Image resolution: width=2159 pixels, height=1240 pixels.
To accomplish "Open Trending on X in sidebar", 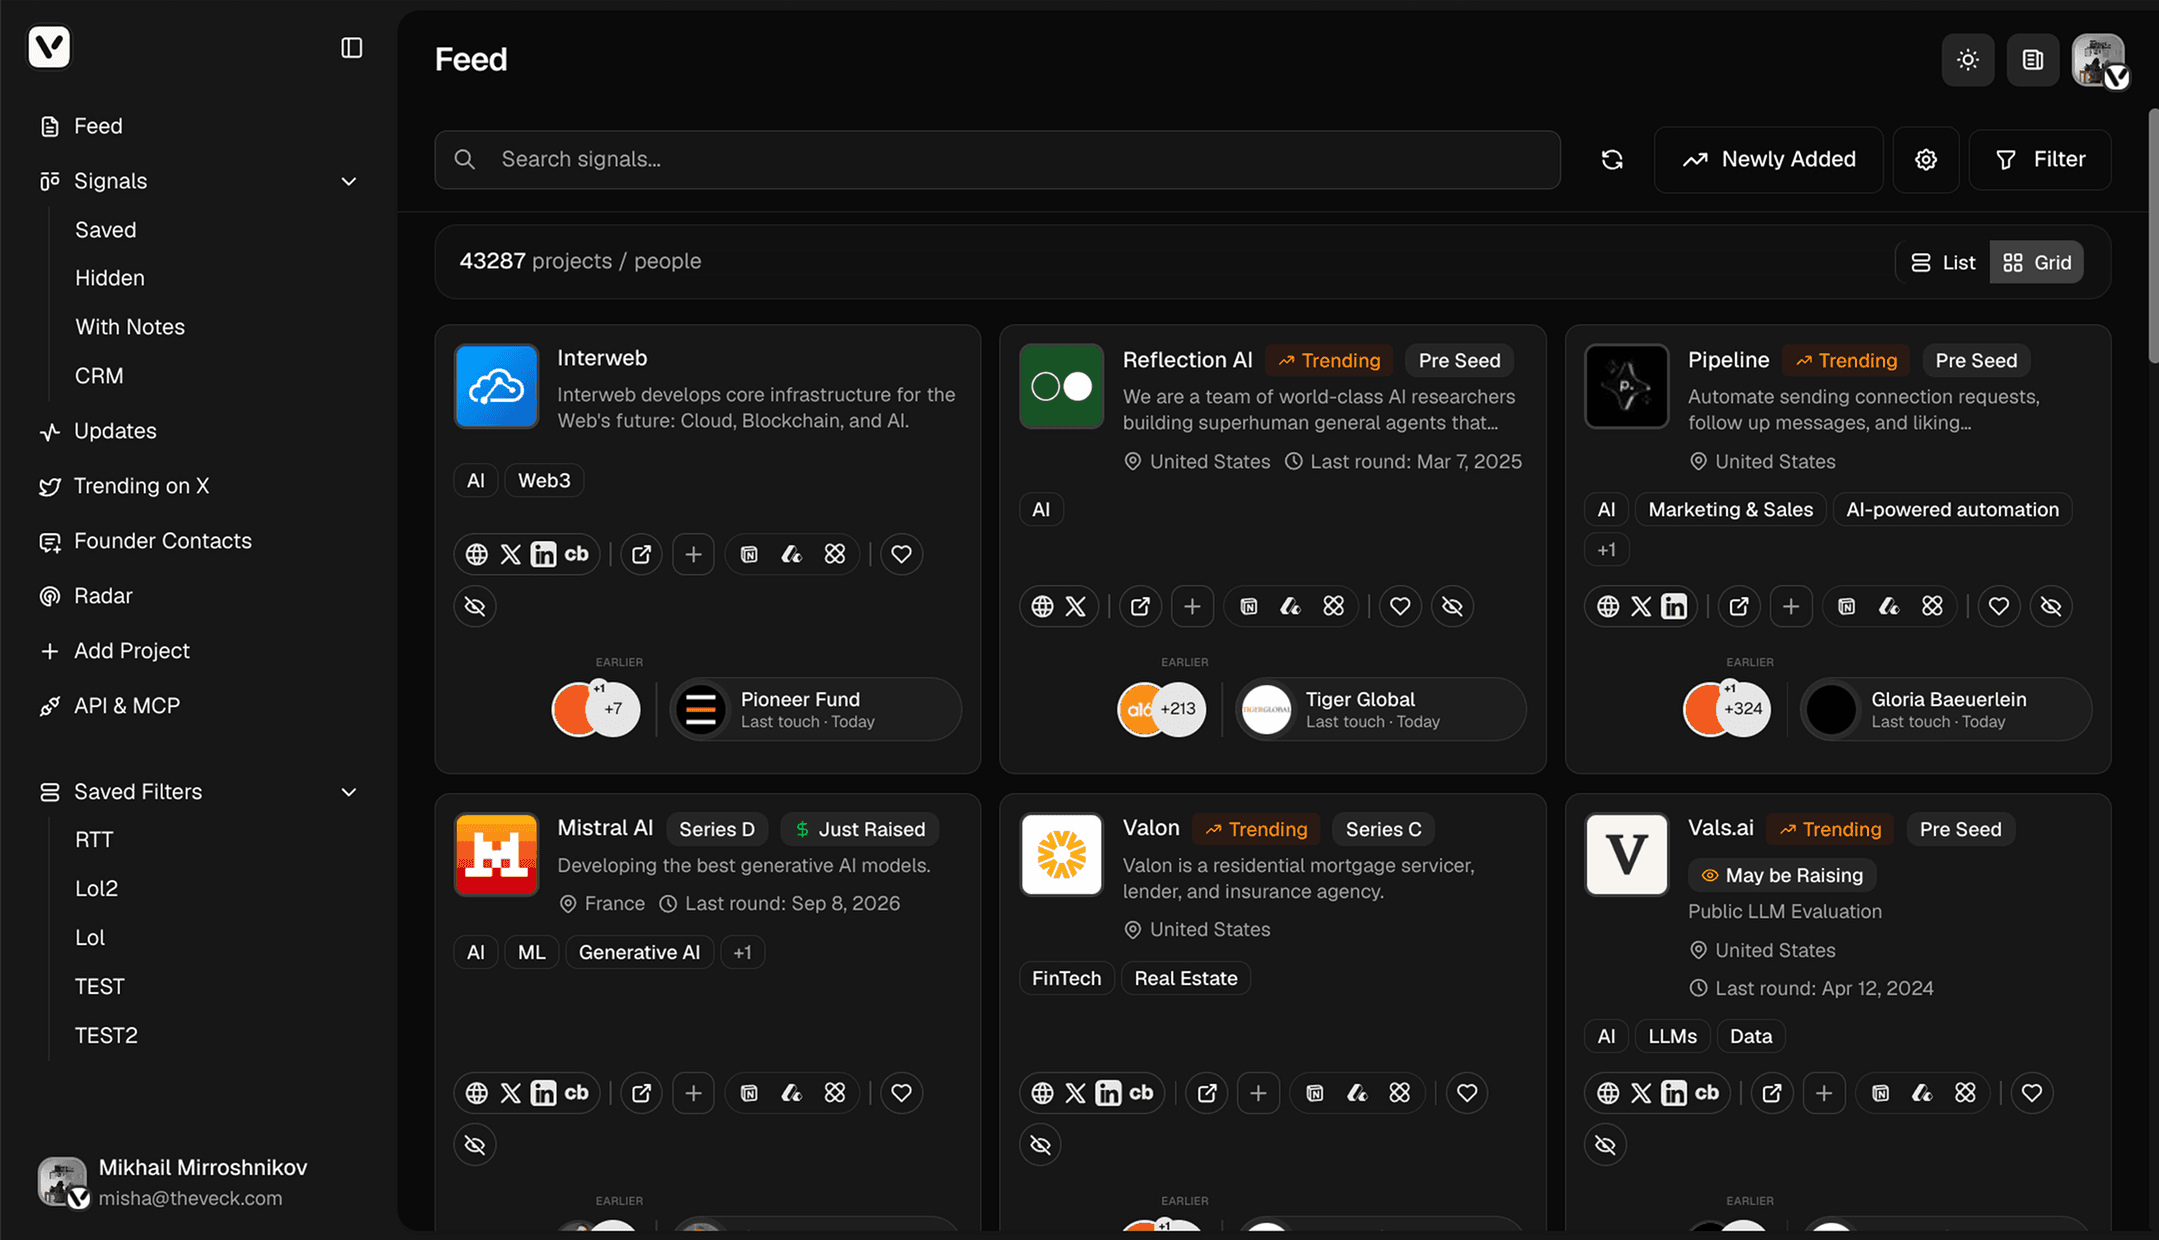I will click(141, 486).
